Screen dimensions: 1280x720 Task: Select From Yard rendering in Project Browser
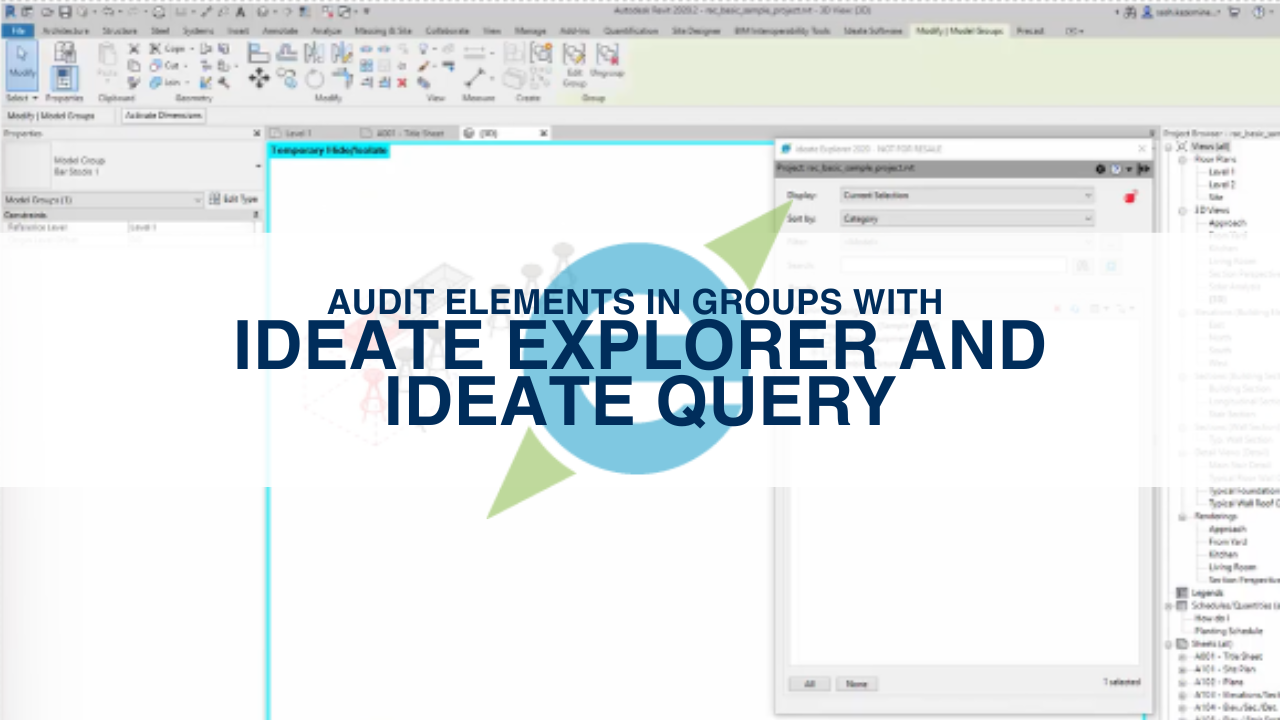(x=1227, y=542)
